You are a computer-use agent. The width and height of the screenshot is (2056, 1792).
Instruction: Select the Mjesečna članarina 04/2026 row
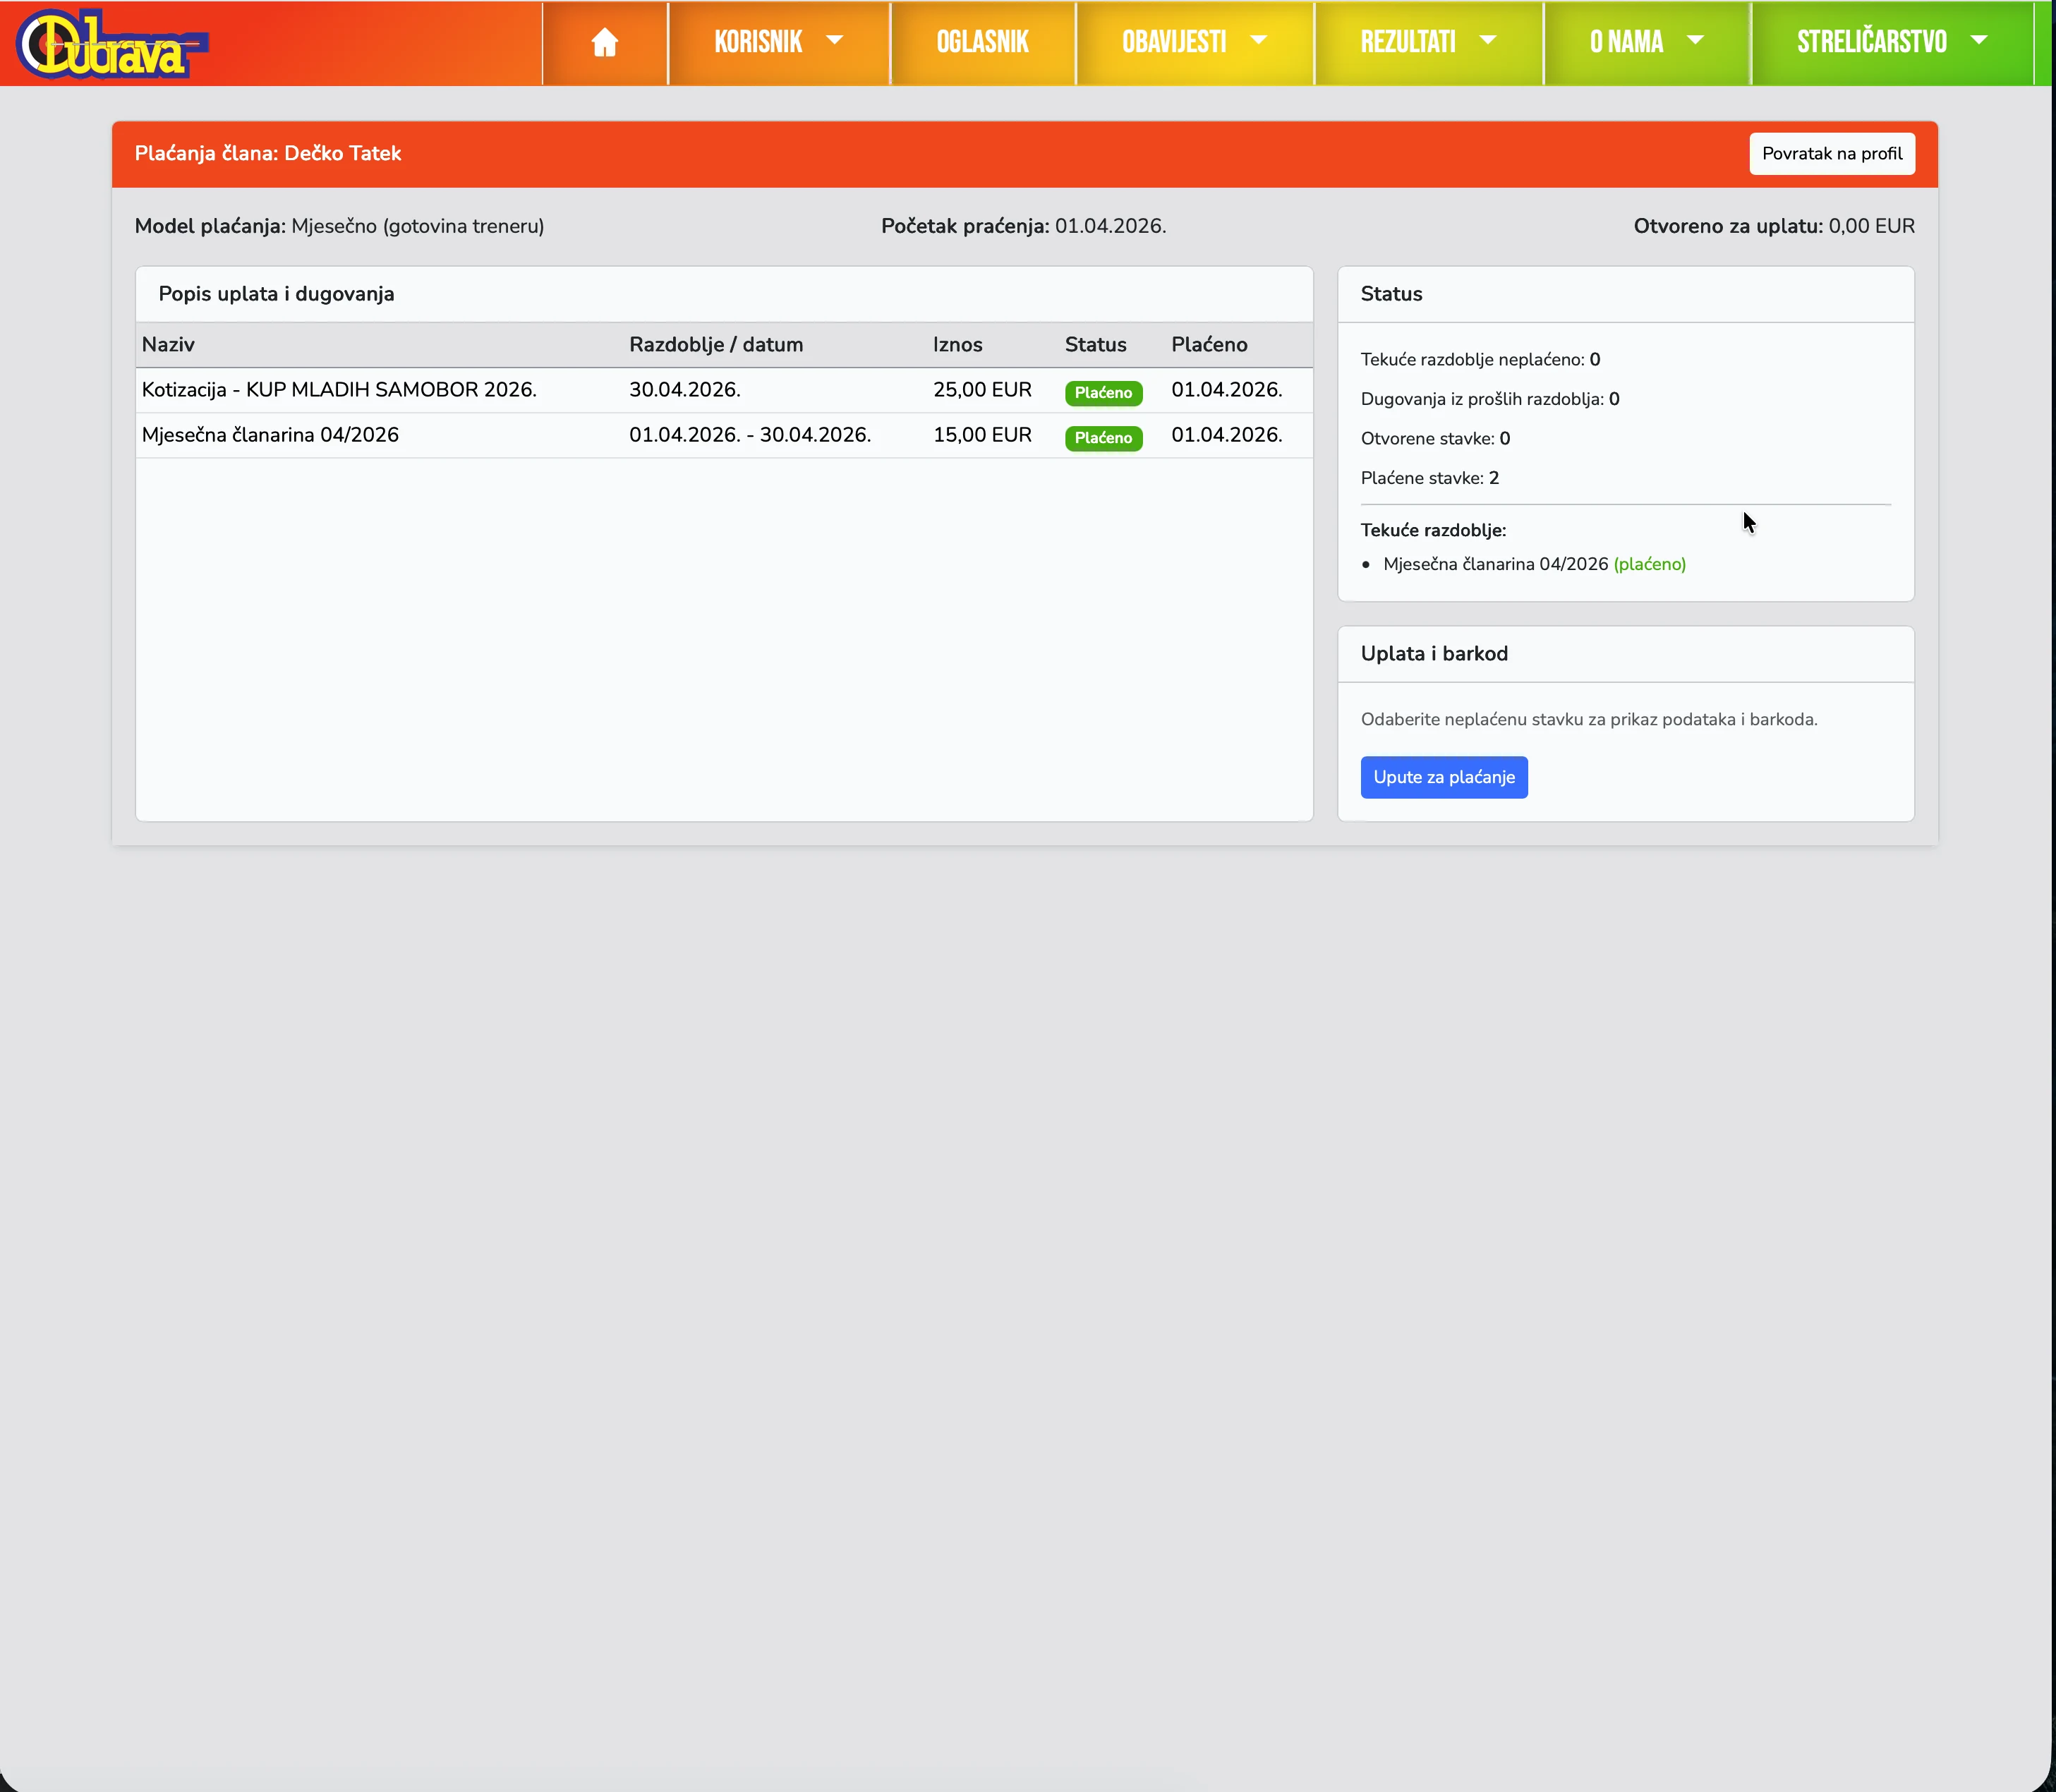point(270,435)
